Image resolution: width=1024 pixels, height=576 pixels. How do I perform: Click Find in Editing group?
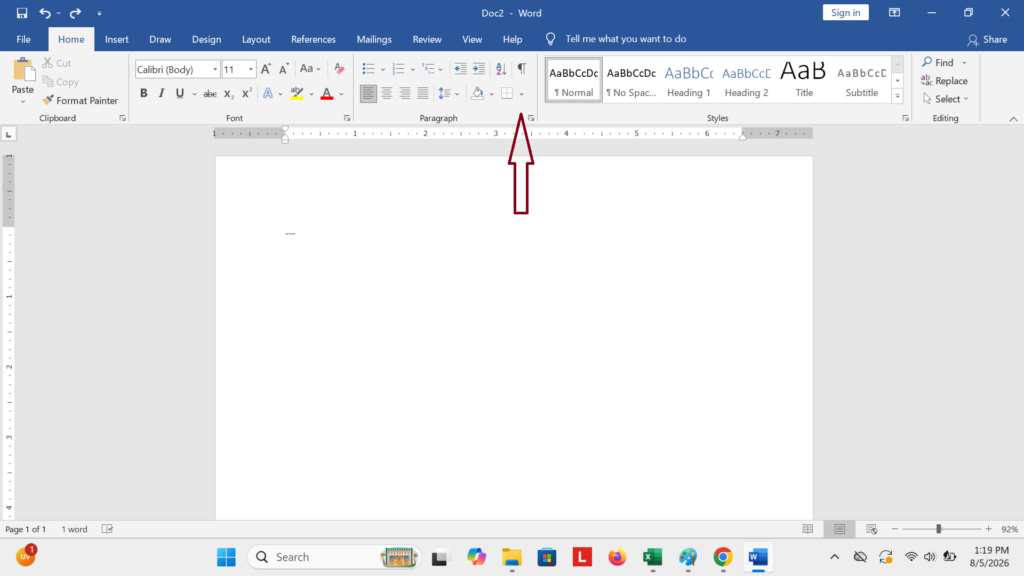[x=938, y=63]
